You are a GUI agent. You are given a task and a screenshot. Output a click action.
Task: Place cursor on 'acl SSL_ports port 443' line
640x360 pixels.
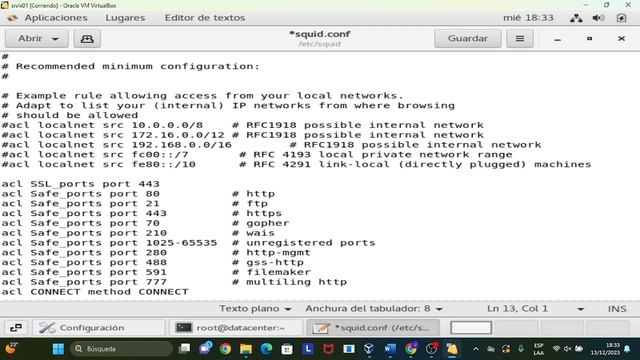pos(81,184)
